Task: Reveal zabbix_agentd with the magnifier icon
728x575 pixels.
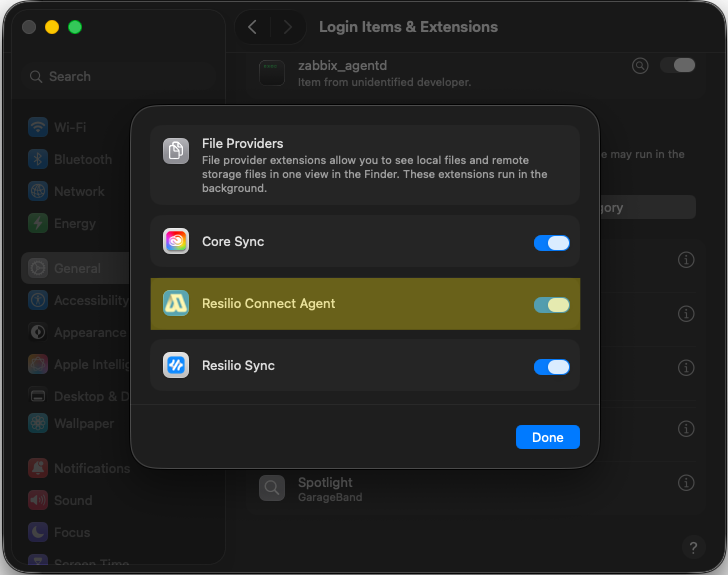Action: (640, 65)
